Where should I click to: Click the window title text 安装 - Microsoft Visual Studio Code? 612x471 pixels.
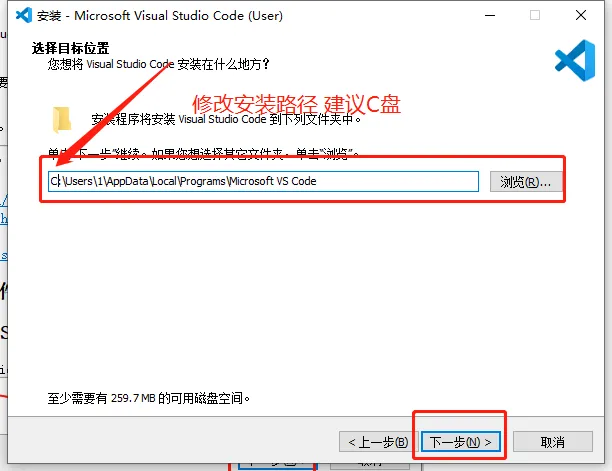coord(160,16)
